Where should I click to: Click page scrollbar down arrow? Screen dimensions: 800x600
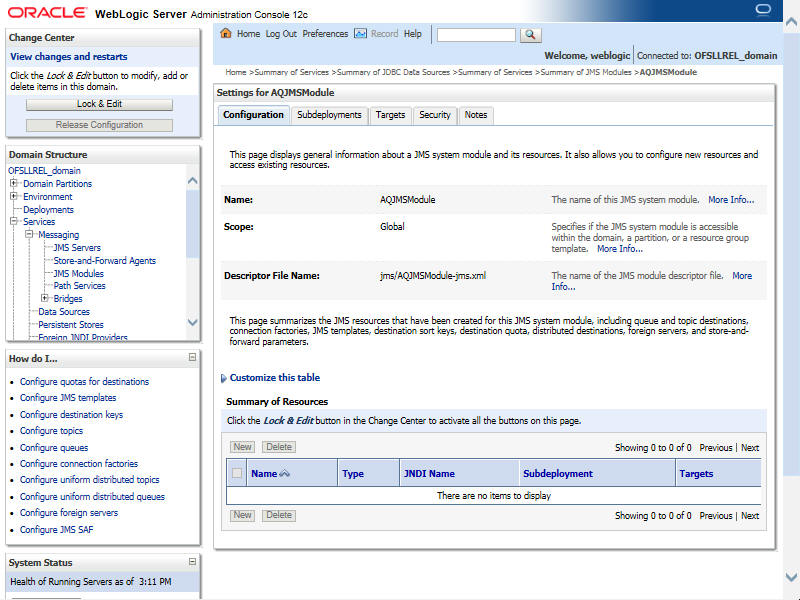pos(791,577)
